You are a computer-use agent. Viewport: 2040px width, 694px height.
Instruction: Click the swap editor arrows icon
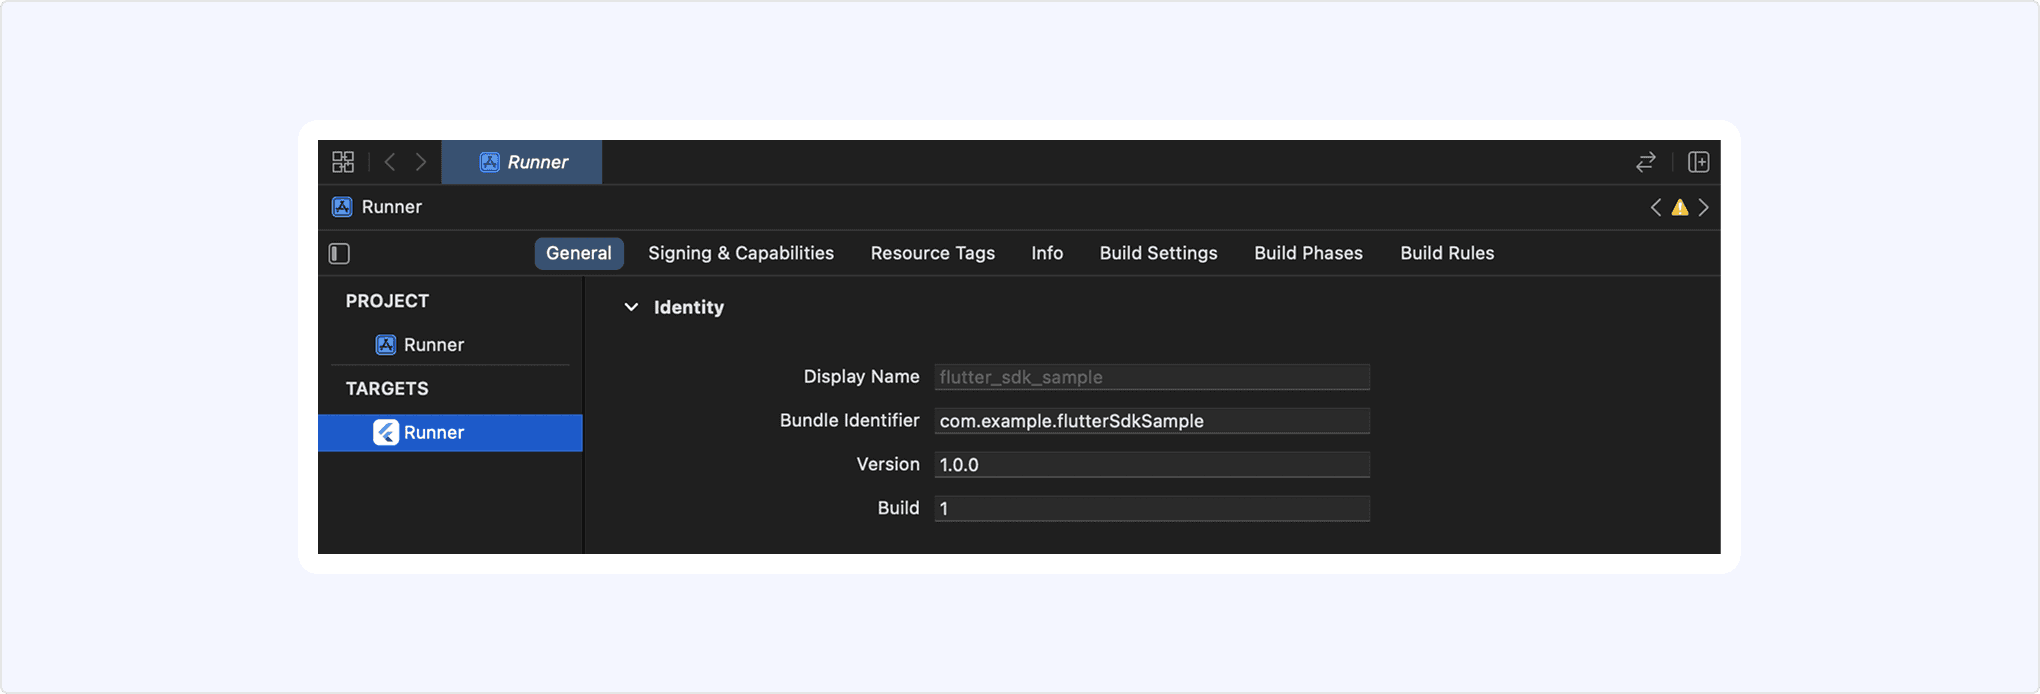pos(1645,162)
